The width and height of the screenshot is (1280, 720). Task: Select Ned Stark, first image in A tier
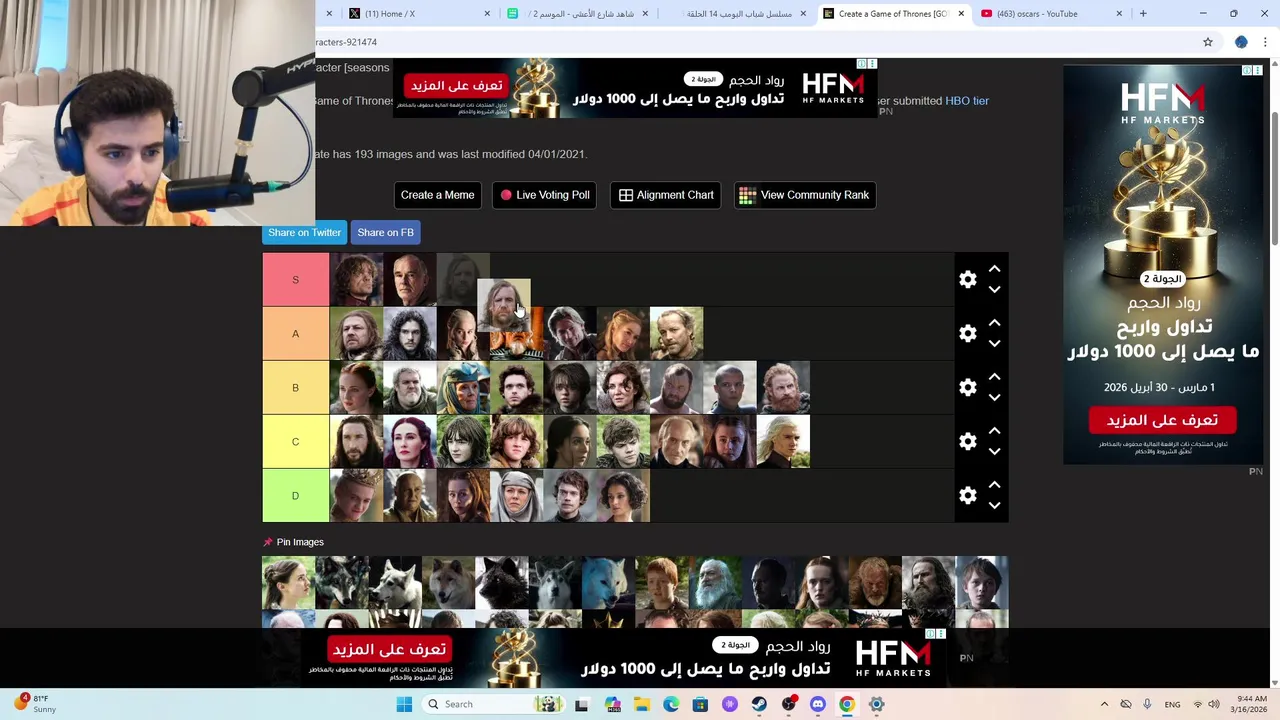(x=356, y=334)
